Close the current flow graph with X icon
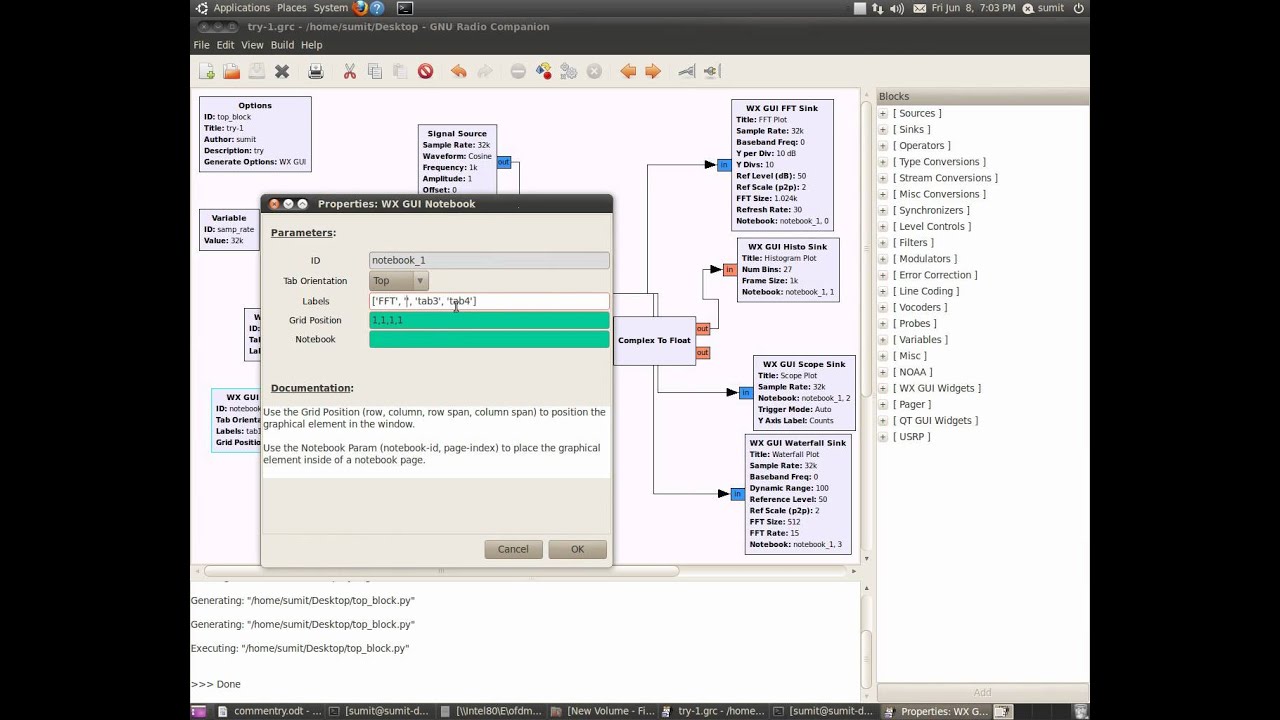Image resolution: width=1280 pixels, height=720 pixels. point(282,71)
